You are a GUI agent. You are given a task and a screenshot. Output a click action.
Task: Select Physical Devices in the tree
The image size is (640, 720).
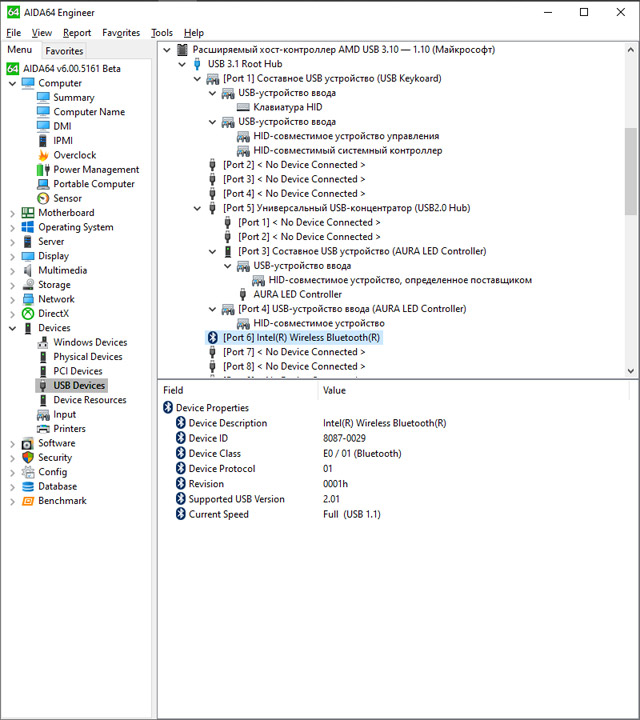88,357
